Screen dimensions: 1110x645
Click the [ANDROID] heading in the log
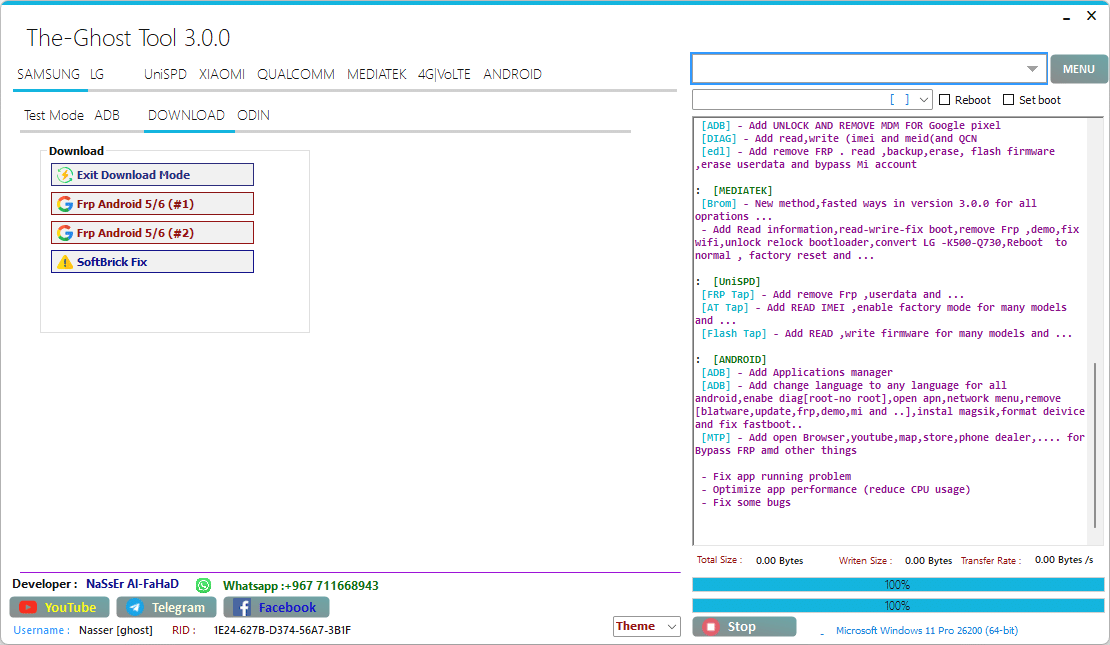[739, 360]
